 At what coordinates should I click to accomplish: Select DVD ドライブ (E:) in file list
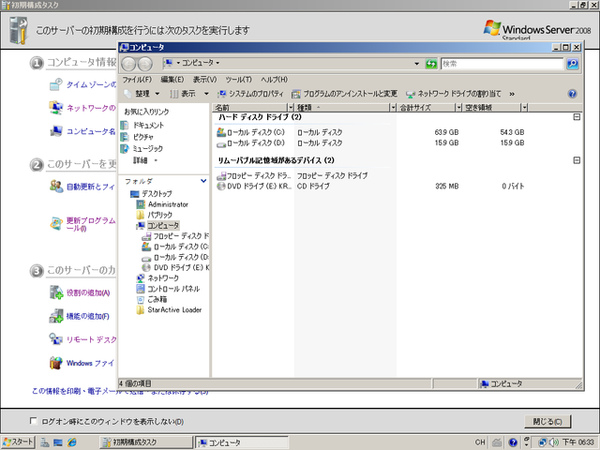coord(254,186)
